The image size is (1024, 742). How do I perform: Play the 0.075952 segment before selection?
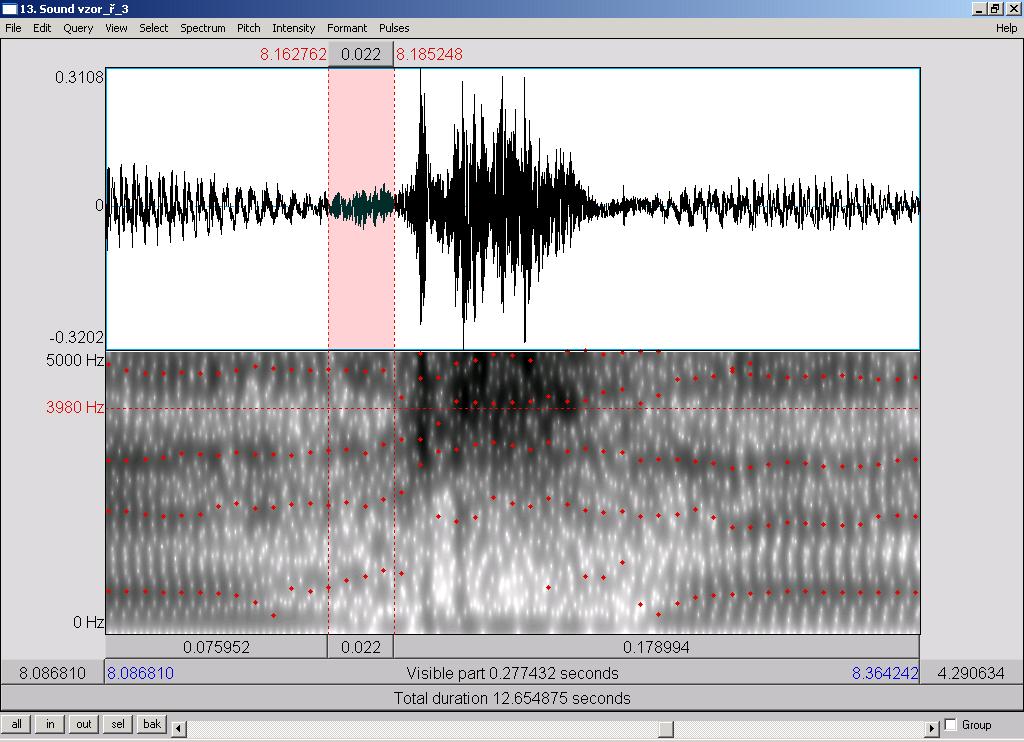(x=216, y=647)
